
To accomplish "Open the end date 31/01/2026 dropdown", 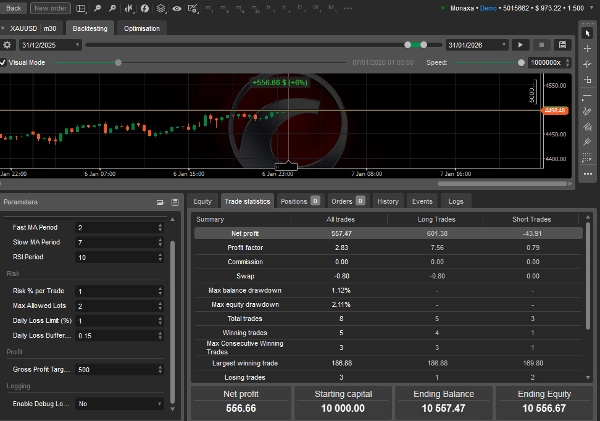I will [502, 45].
